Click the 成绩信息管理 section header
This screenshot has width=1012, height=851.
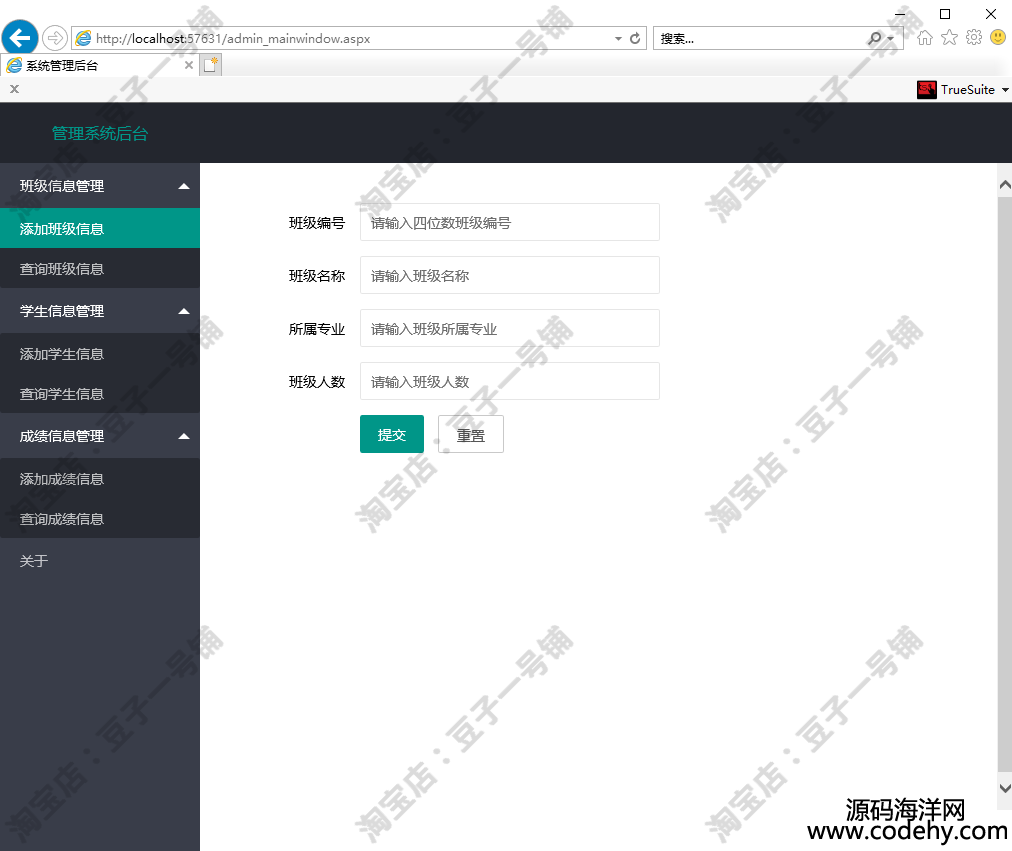pyautogui.click(x=100, y=436)
